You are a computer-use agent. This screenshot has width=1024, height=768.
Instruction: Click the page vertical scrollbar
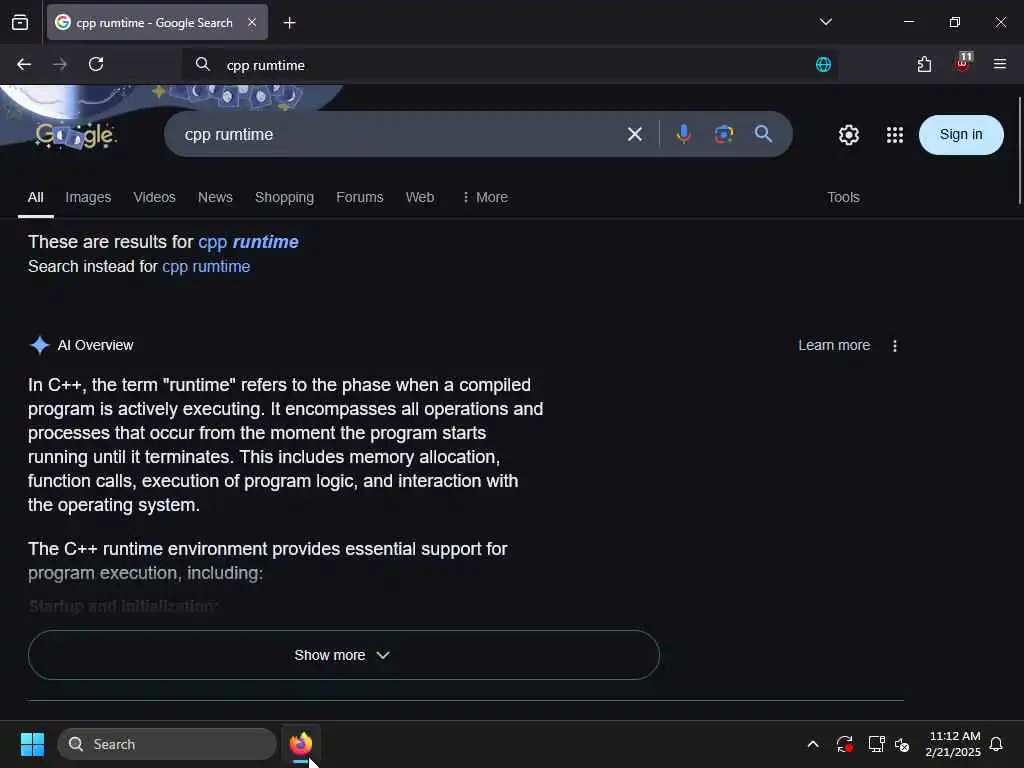(1019, 150)
